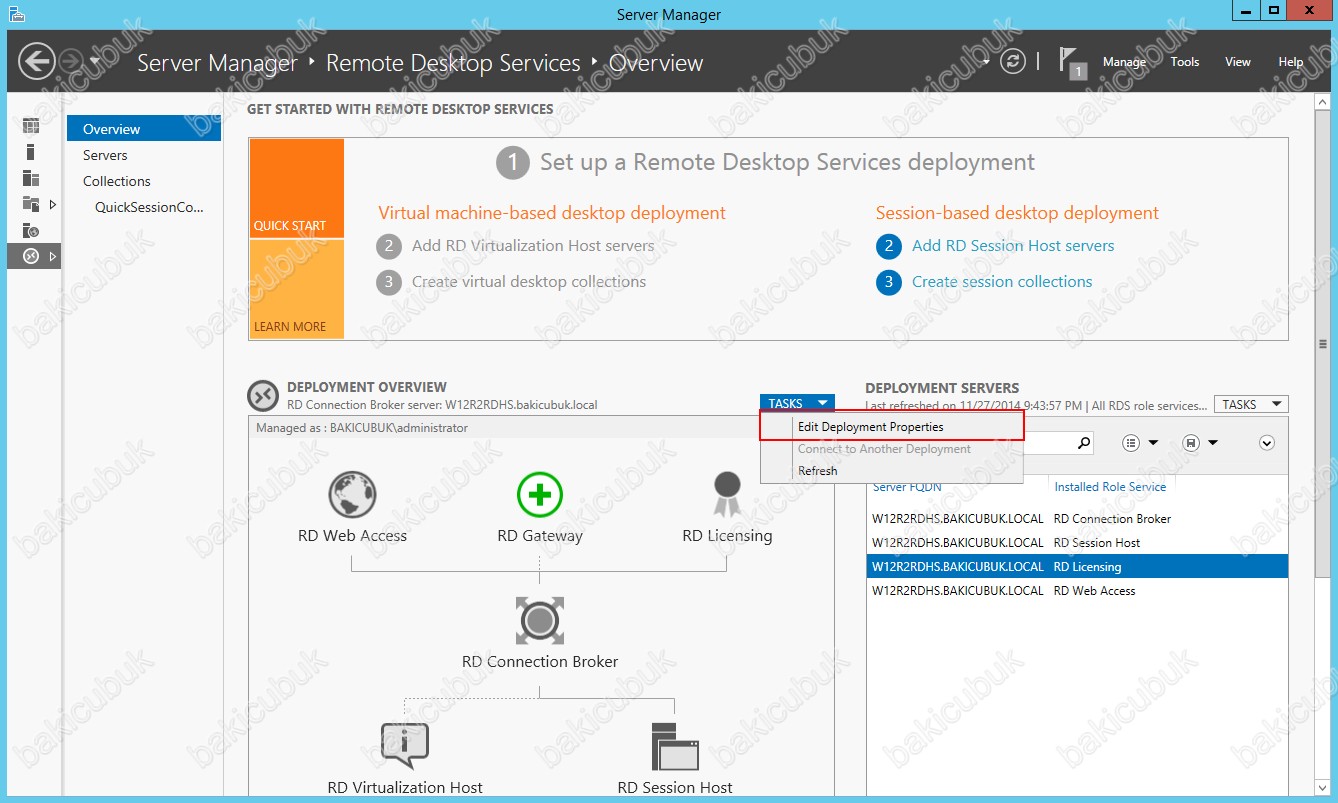Click the RD Gateway green plus icon
This screenshot has height=803, width=1338.
coord(540,495)
